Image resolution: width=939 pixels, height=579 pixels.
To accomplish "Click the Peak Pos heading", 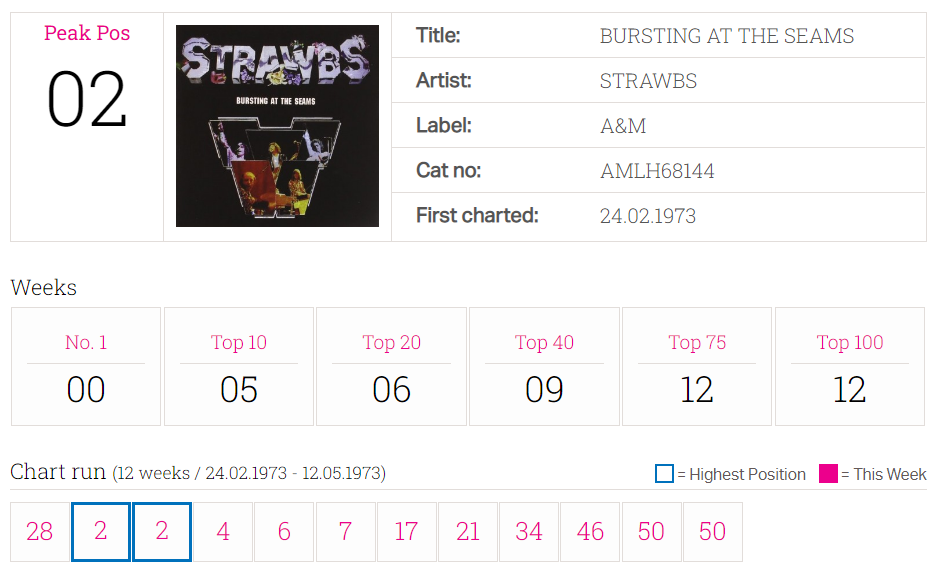I will (x=87, y=33).
